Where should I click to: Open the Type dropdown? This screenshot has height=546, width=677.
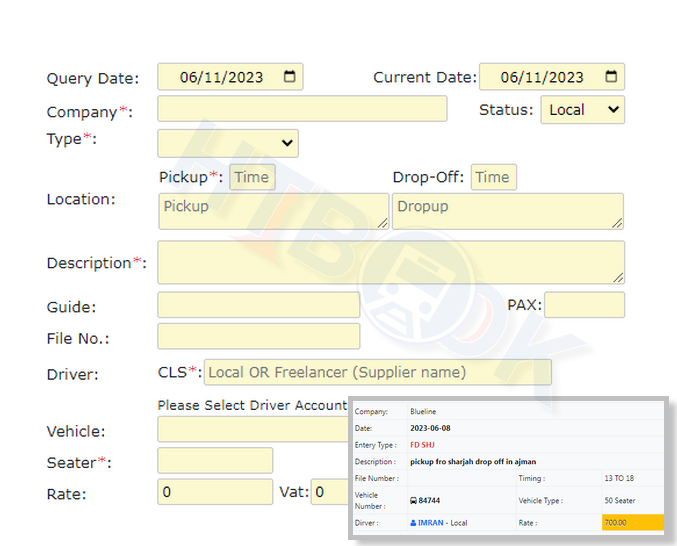(228, 143)
